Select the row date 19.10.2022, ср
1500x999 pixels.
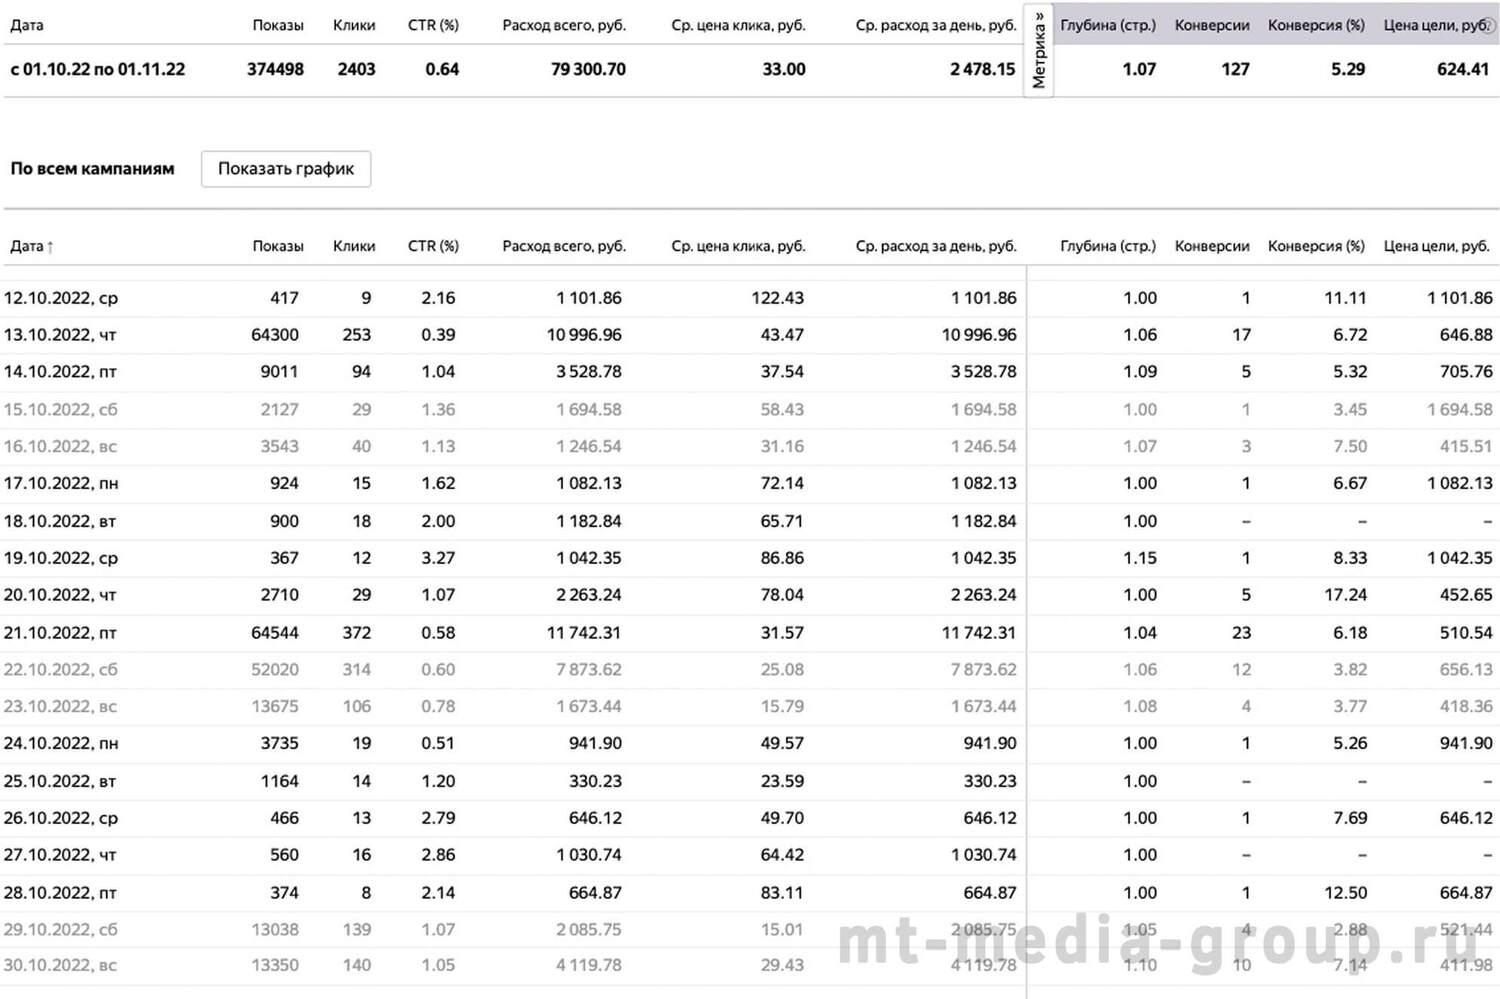pos(60,559)
